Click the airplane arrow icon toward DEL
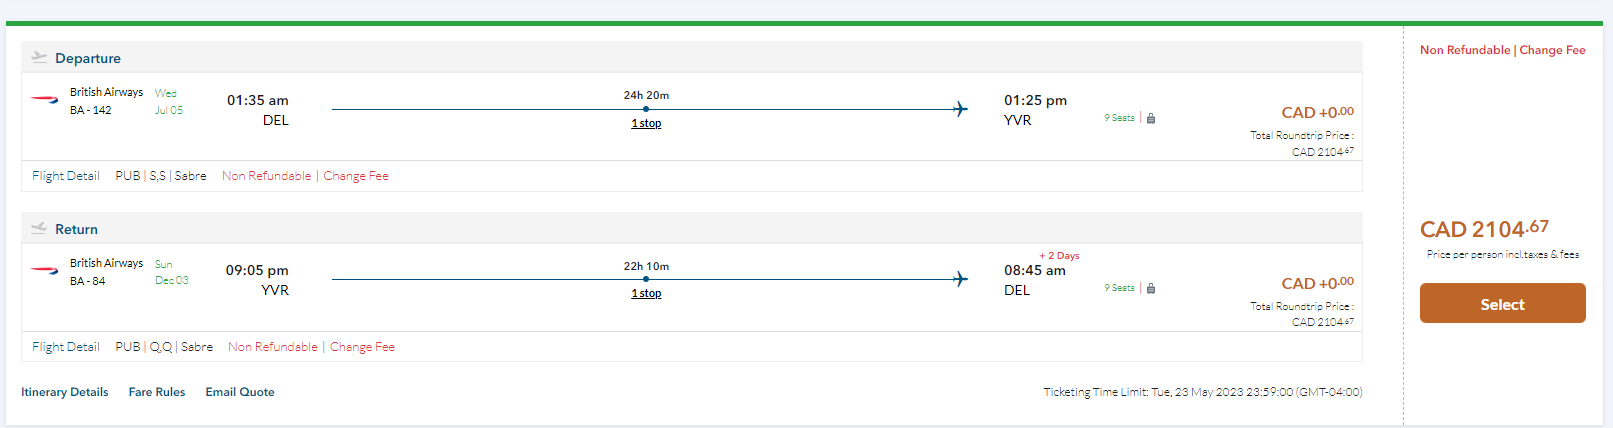The width and height of the screenshot is (1613, 428). [x=960, y=279]
